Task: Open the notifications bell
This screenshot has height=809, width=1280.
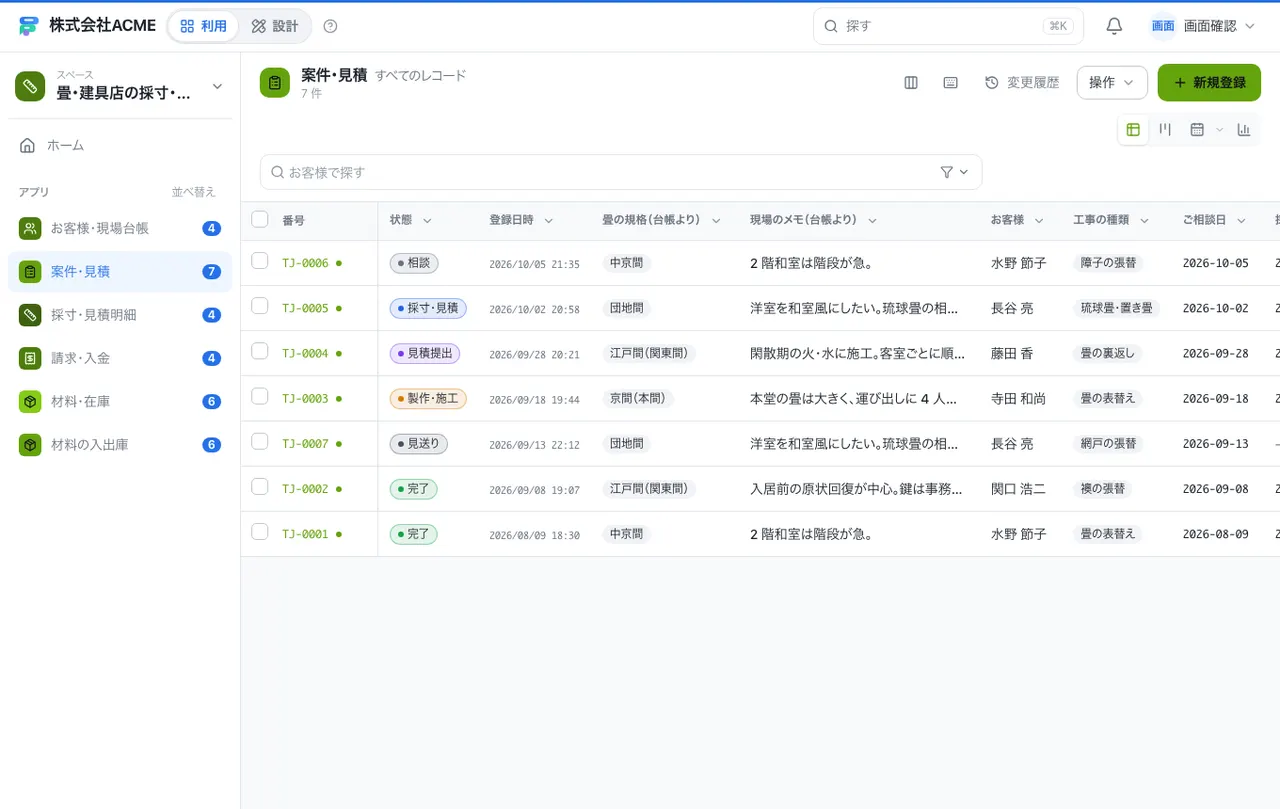Action: coord(1114,26)
